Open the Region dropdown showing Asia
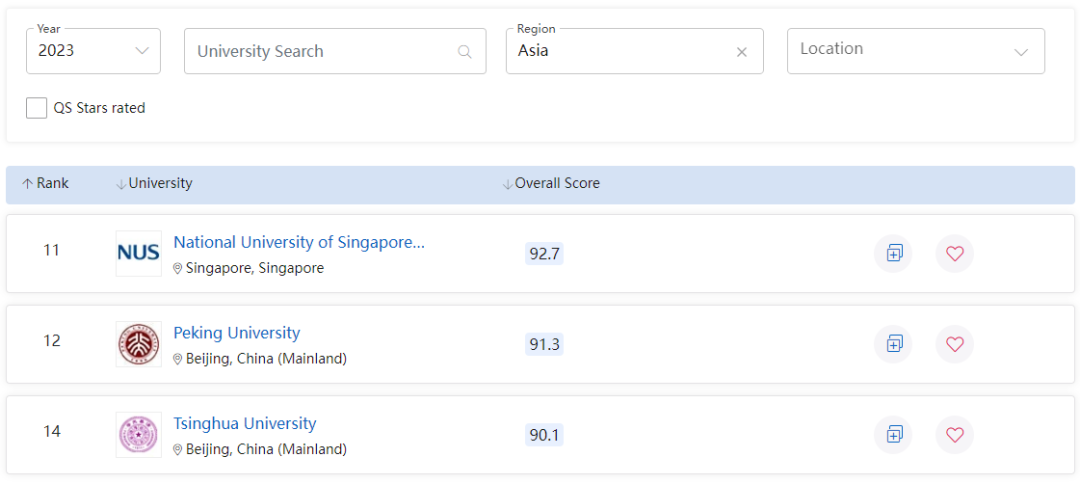The width and height of the screenshot is (1080, 484). 634,51
